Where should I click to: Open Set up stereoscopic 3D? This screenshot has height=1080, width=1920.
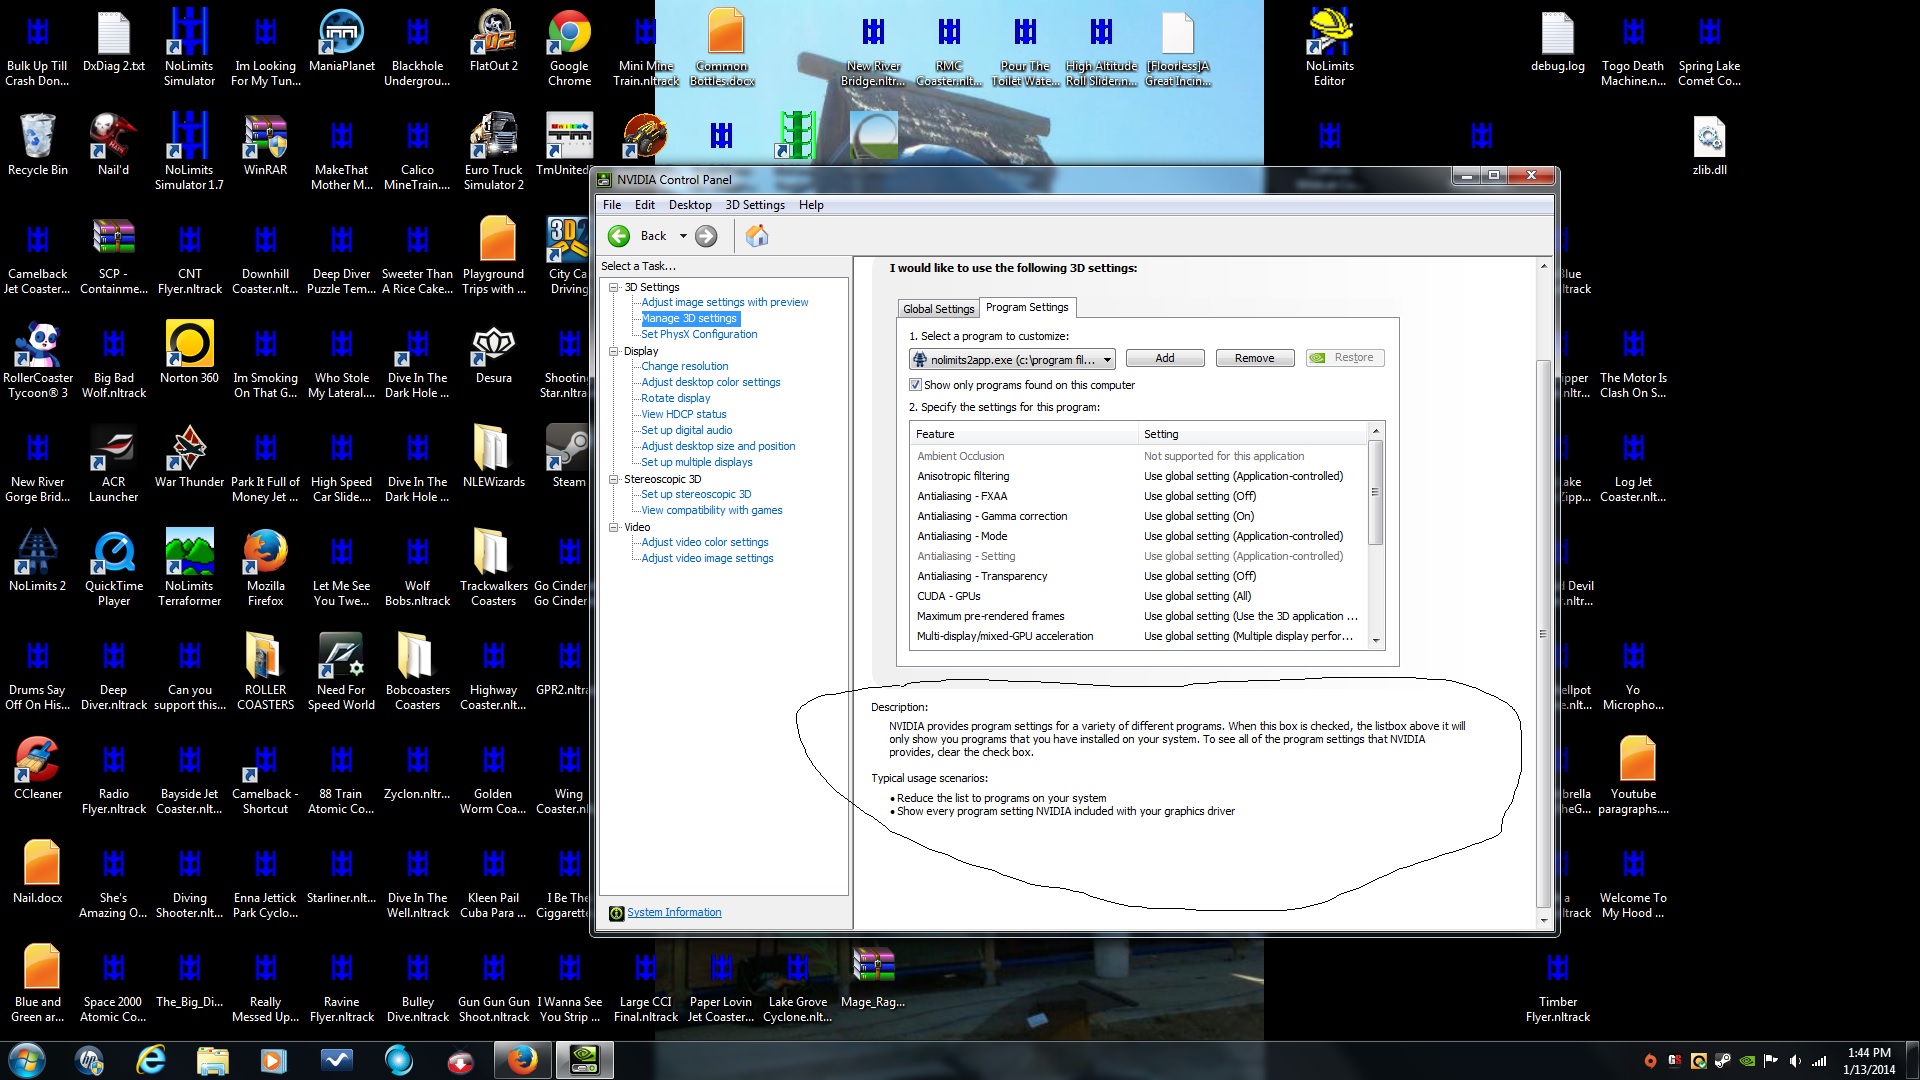695,494
